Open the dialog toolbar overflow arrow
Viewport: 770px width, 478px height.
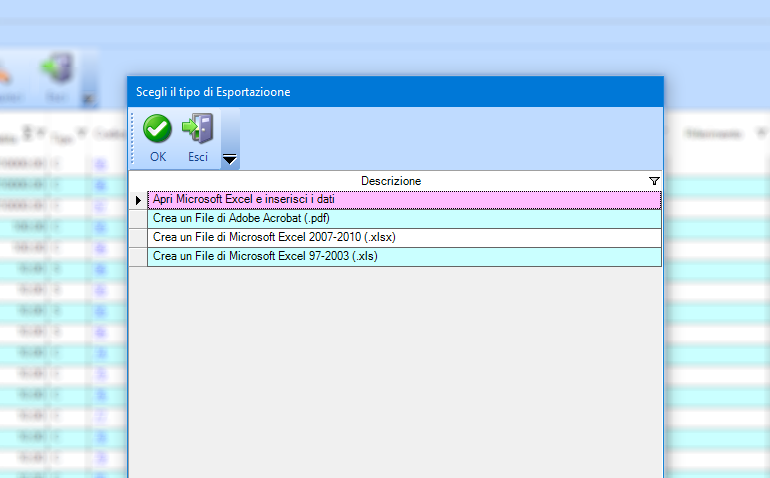pos(229,159)
